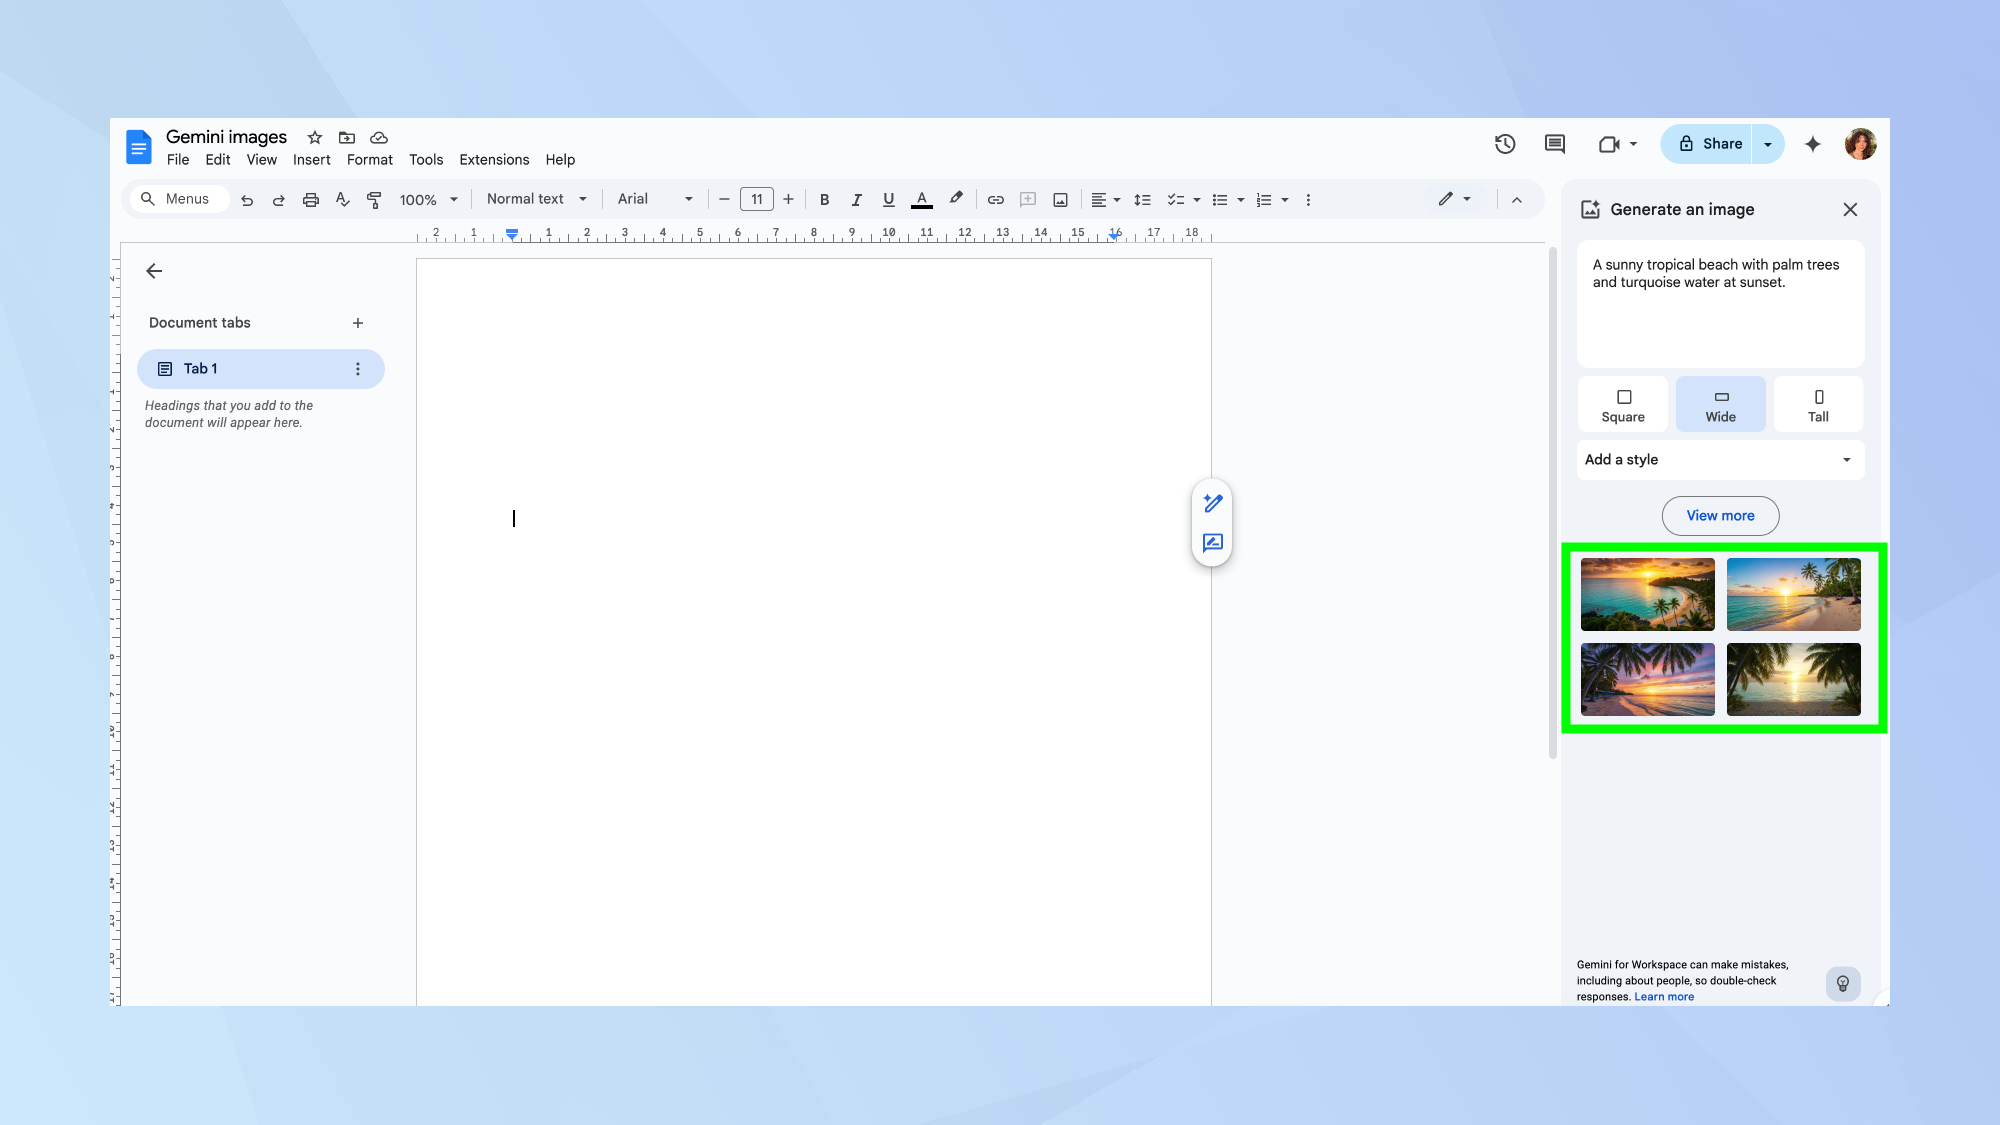Select the Square aspect ratio option

tap(1622, 405)
